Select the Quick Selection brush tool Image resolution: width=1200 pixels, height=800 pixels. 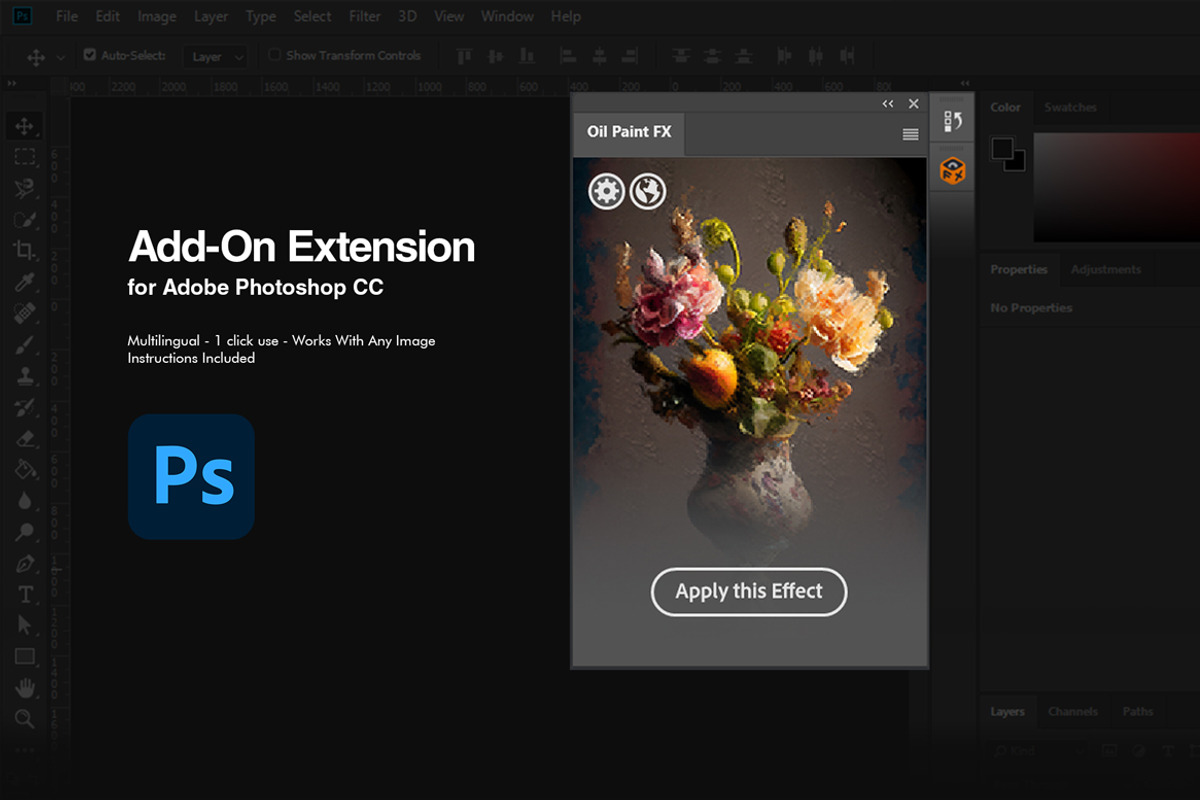click(x=25, y=219)
